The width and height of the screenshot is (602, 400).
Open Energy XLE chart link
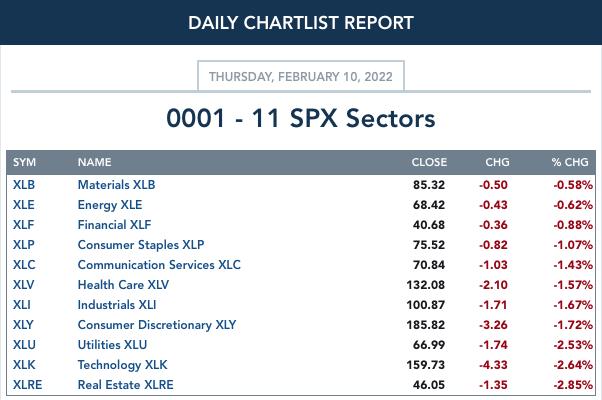pos(110,205)
